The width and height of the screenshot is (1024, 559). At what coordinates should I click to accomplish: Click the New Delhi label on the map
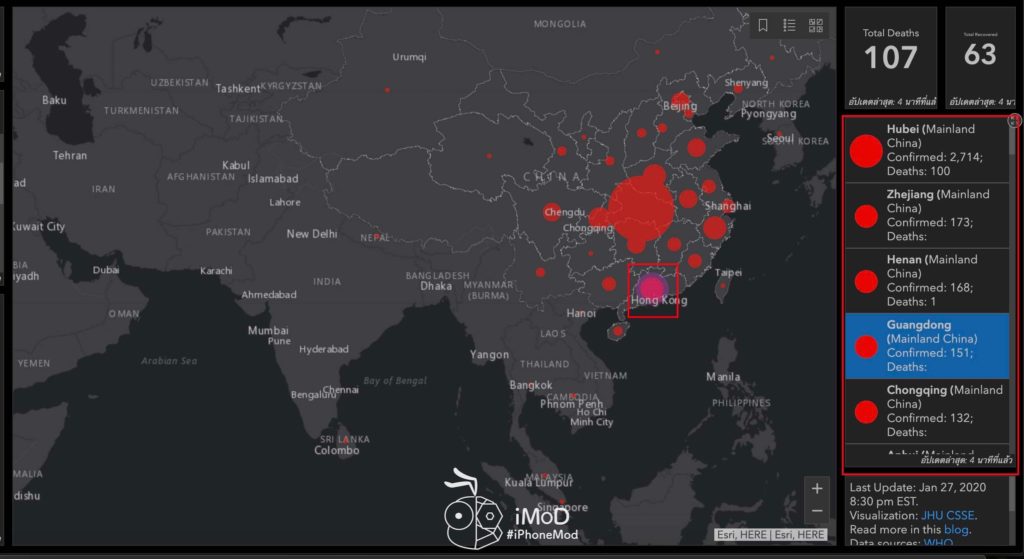tap(312, 234)
